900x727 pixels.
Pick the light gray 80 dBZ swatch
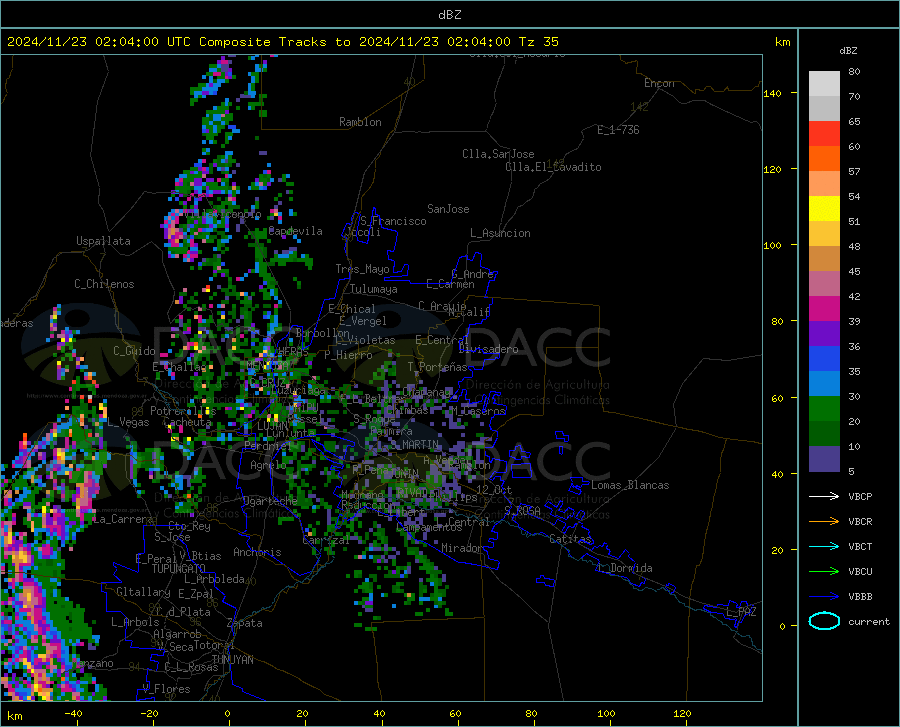(x=824, y=84)
